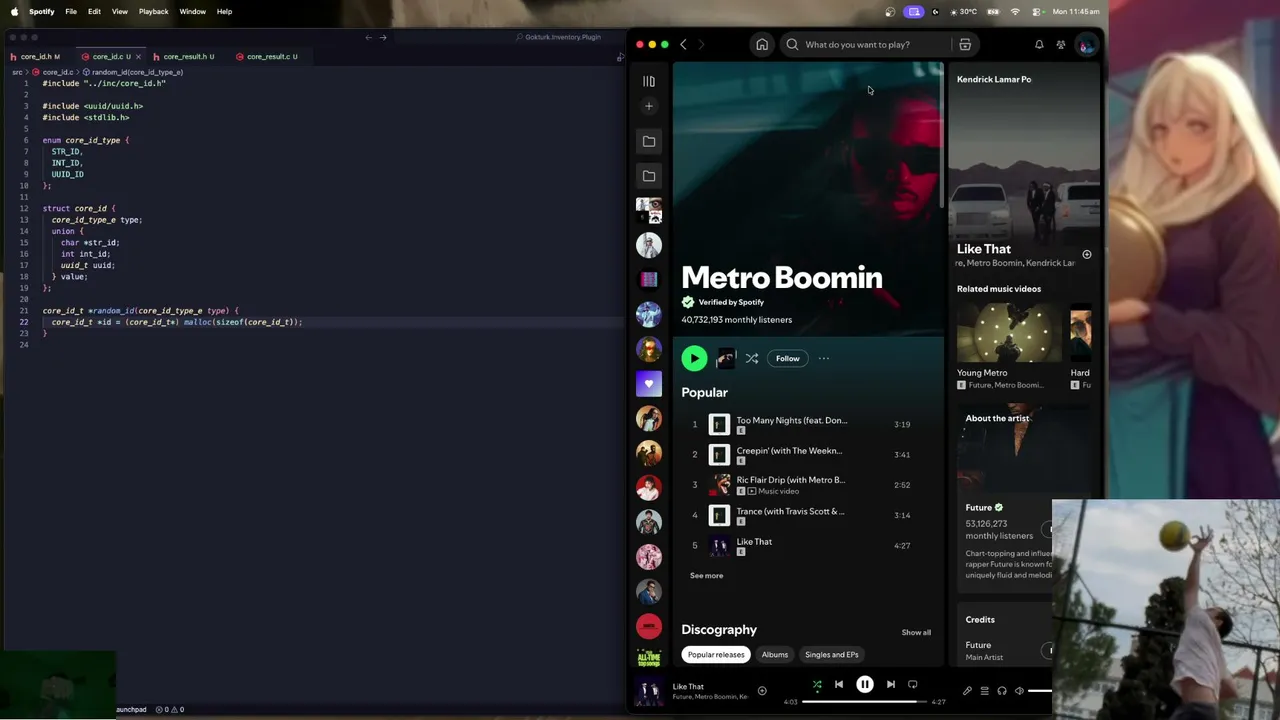Open Wi-Fi status in menu bar
This screenshot has width=1280, height=720.
[1016, 12]
